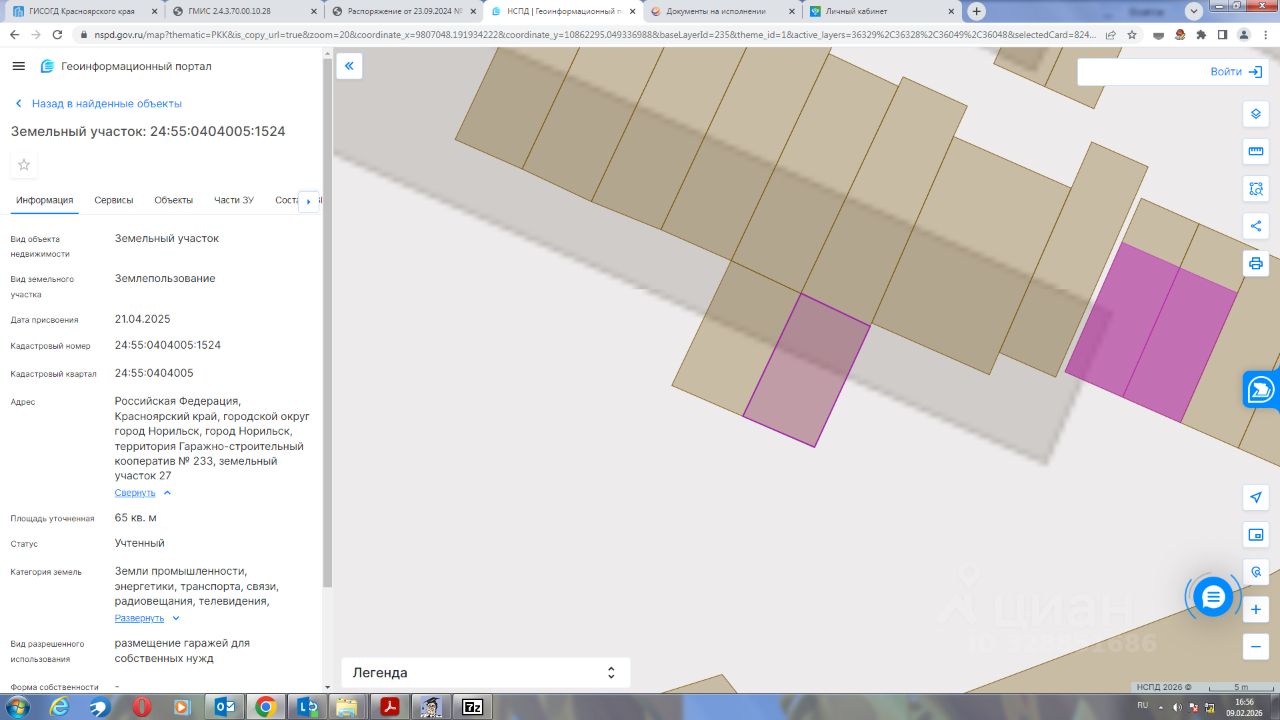The width and height of the screenshot is (1280, 720).
Task: Return via Назад в найденные объекты
Action: pyautogui.click(x=98, y=104)
